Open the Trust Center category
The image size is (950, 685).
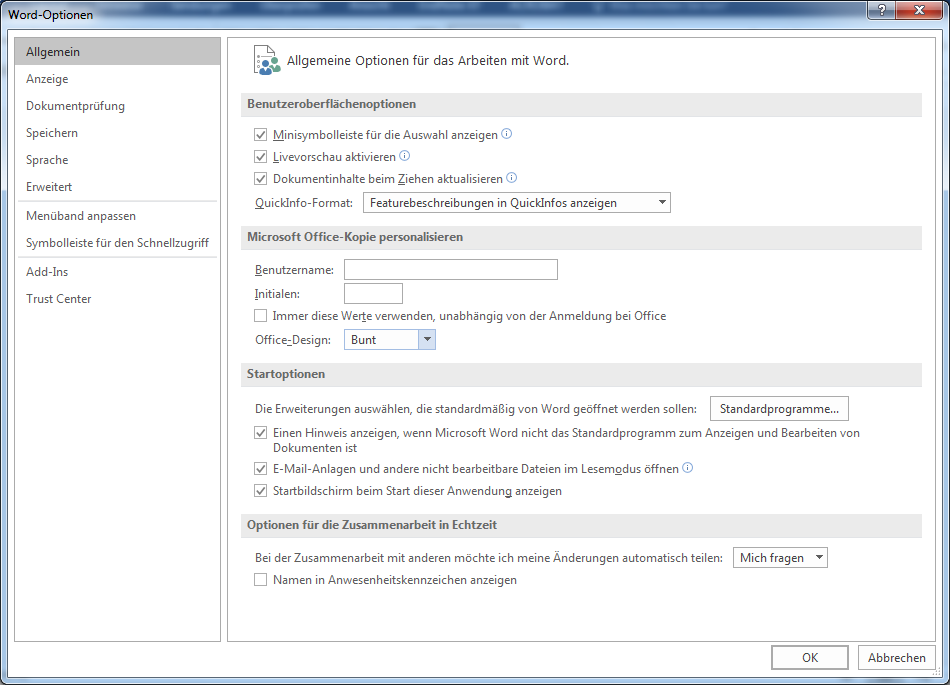click(x=59, y=299)
